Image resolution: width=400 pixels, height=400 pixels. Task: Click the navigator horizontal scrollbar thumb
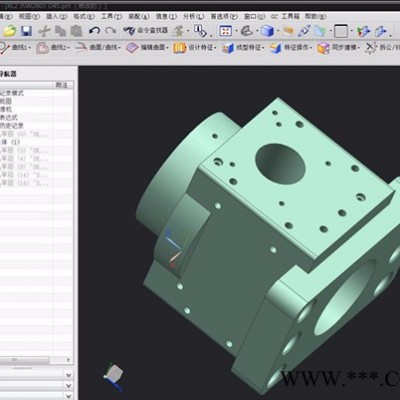point(24,360)
